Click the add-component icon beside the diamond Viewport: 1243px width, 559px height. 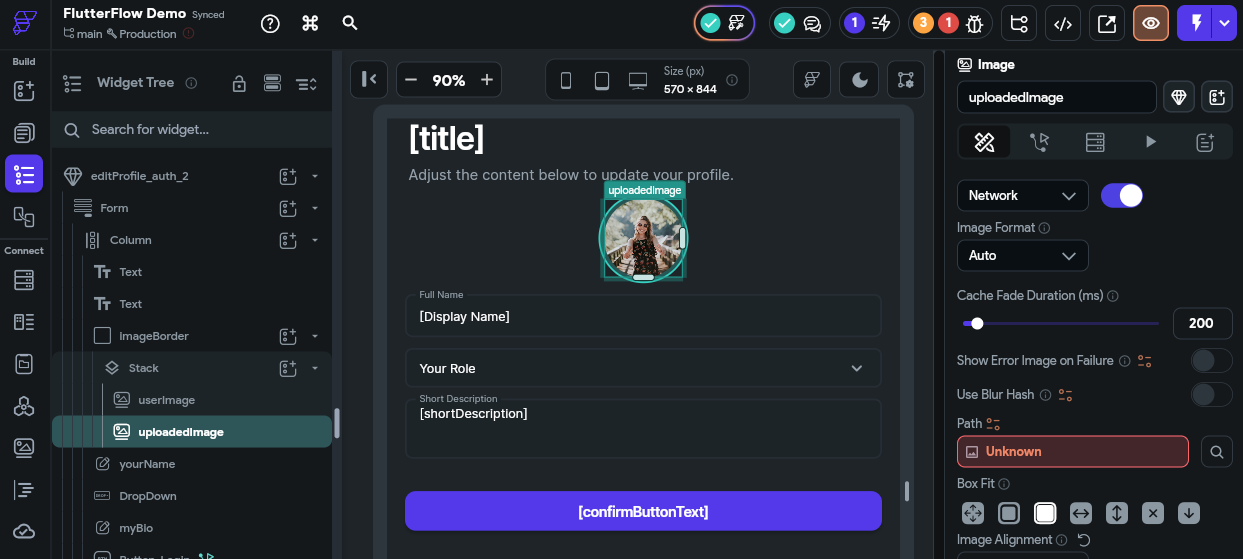click(x=1217, y=97)
